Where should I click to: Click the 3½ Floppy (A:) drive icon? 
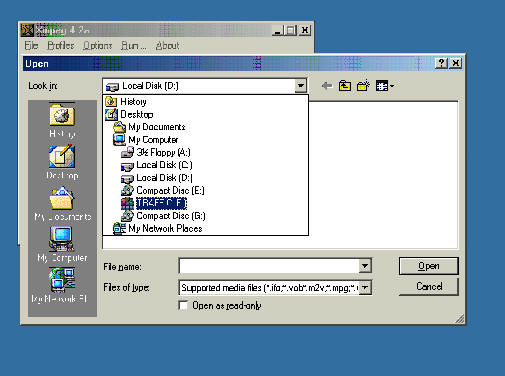127,152
